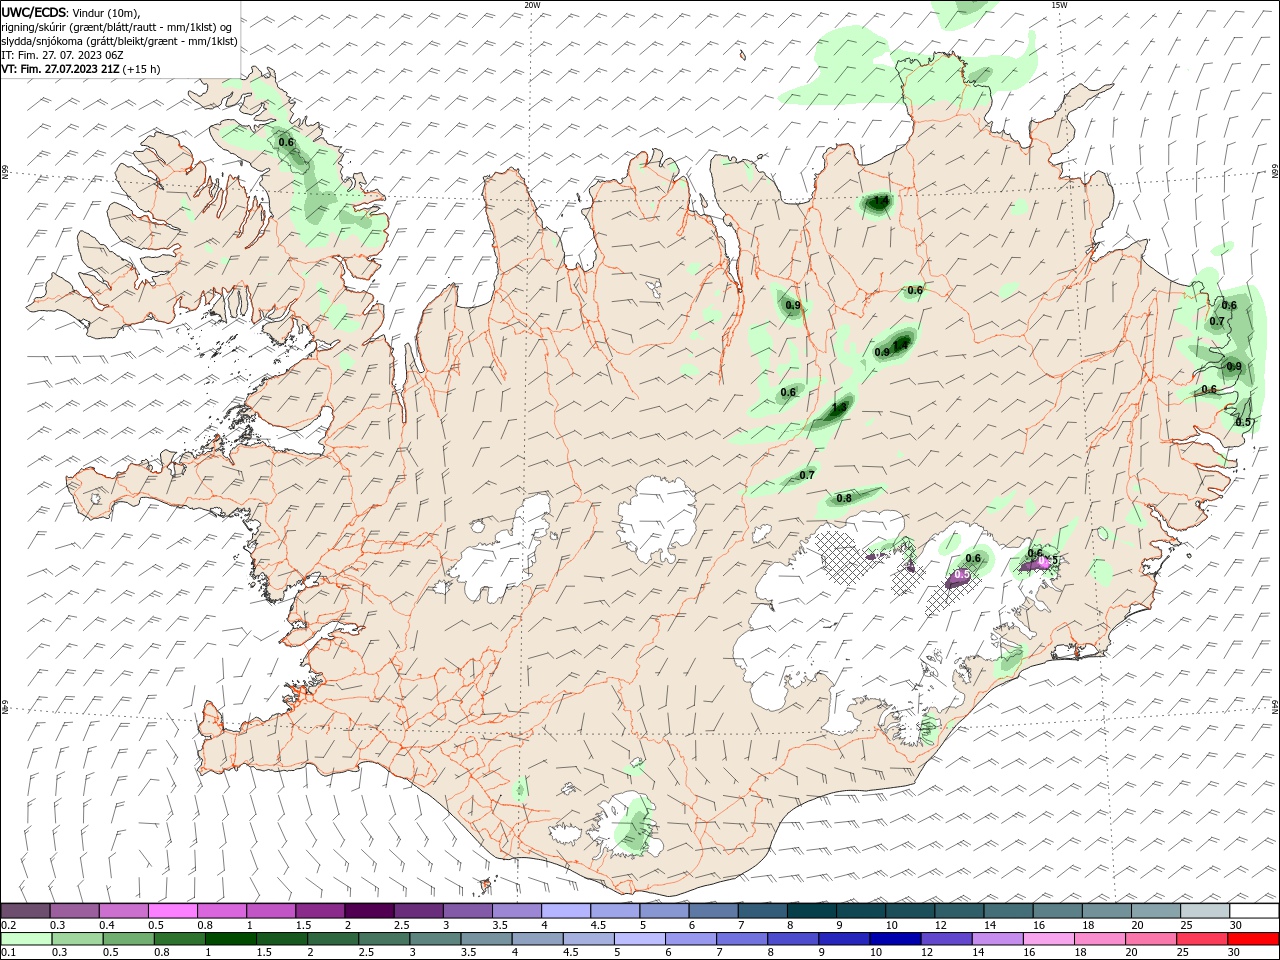Click the bright pink 0.5–0.8 snow legend swatch
Image resolution: width=1280 pixels, height=960 pixels.
point(173,911)
